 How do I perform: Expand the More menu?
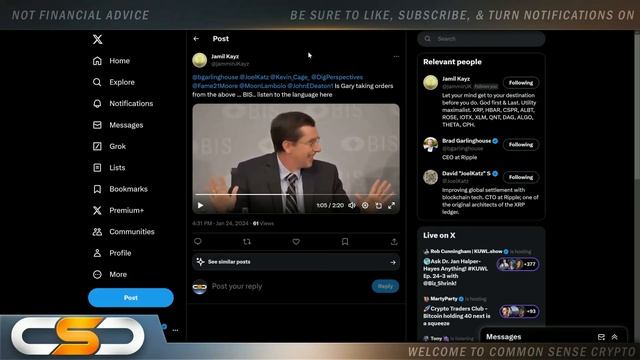(109, 274)
